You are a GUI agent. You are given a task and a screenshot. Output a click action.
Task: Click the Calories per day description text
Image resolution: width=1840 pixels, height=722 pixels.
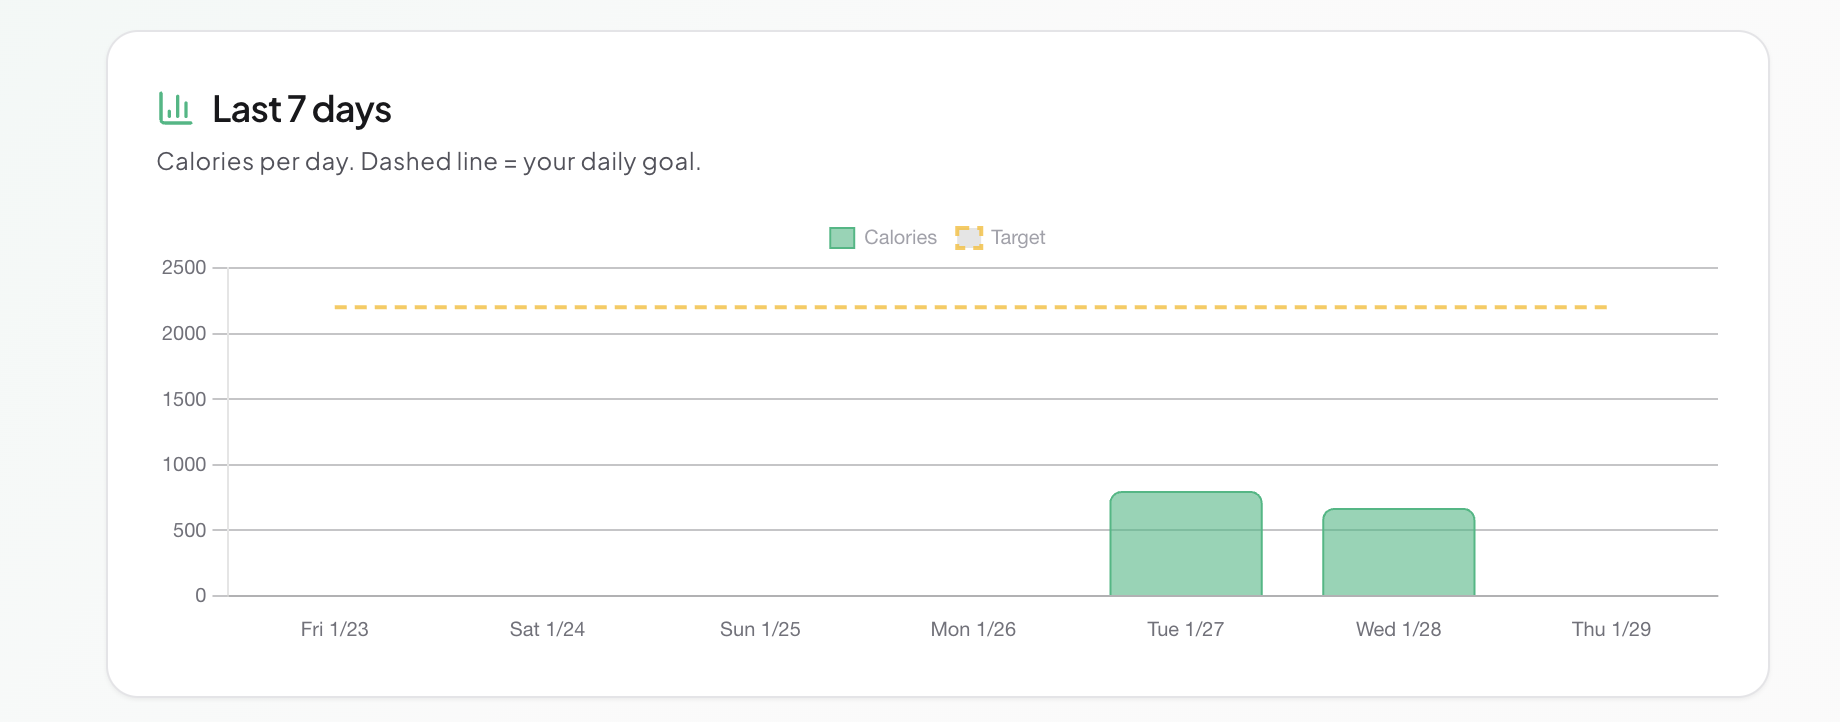coord(428,162)
